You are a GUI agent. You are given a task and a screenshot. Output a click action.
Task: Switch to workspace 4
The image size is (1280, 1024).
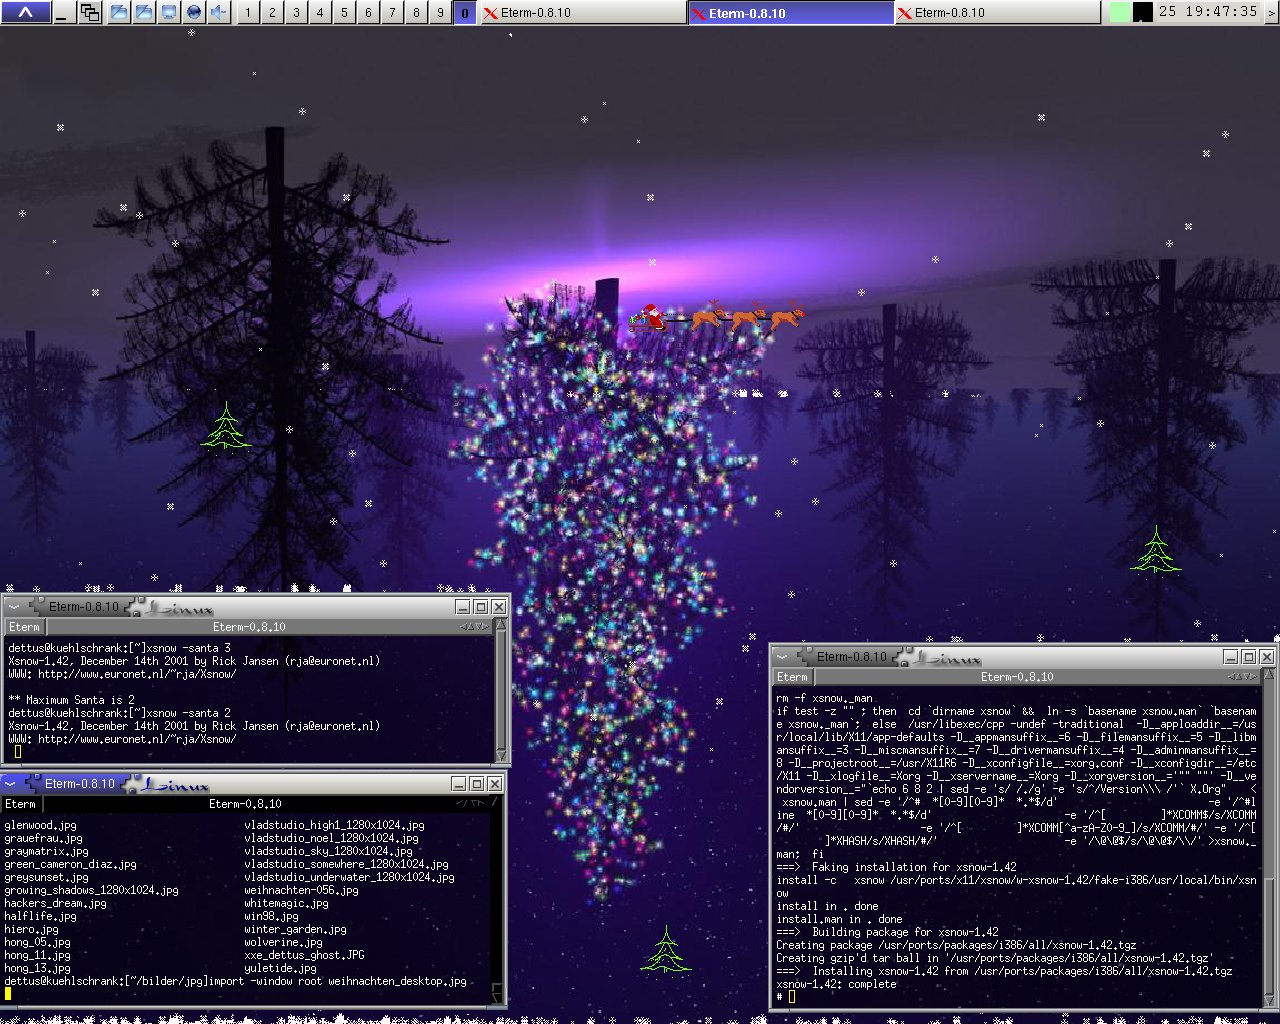[x=319, y=13]
